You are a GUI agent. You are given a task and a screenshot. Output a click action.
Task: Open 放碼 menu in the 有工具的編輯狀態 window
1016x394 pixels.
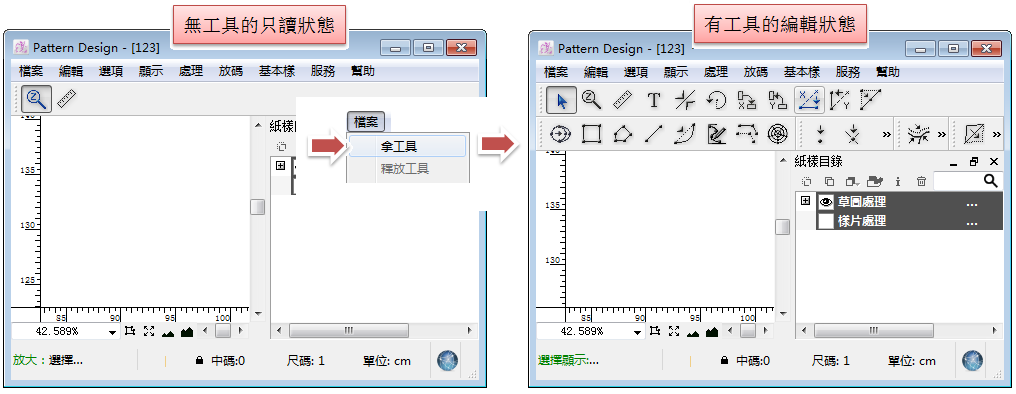[x=756, y=72]
